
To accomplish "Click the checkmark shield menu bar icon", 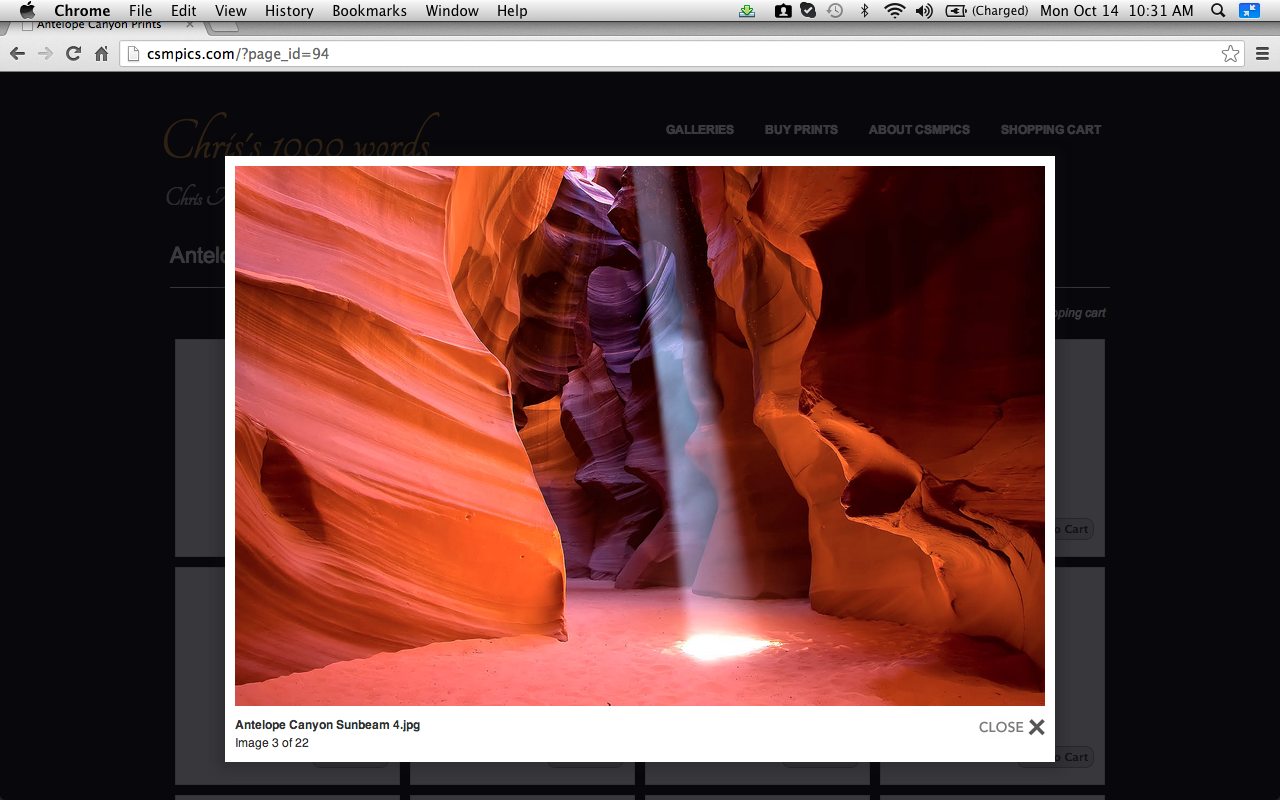I will [808, 10].
